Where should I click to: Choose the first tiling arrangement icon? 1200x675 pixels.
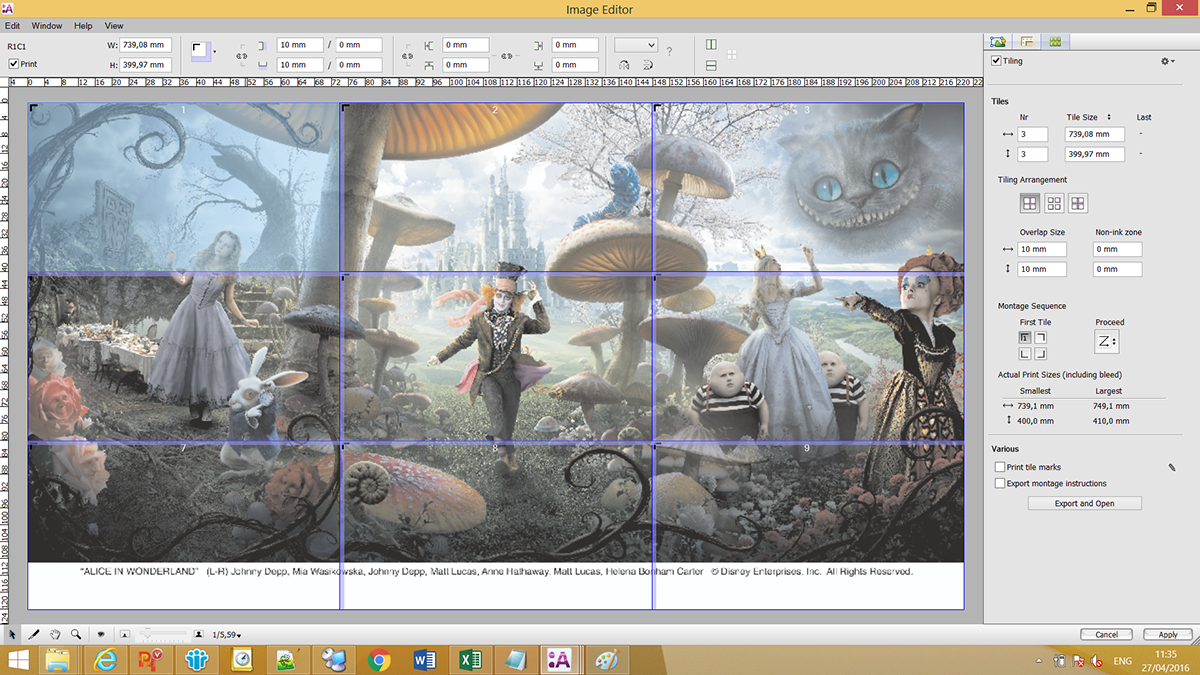point(1029,203)
